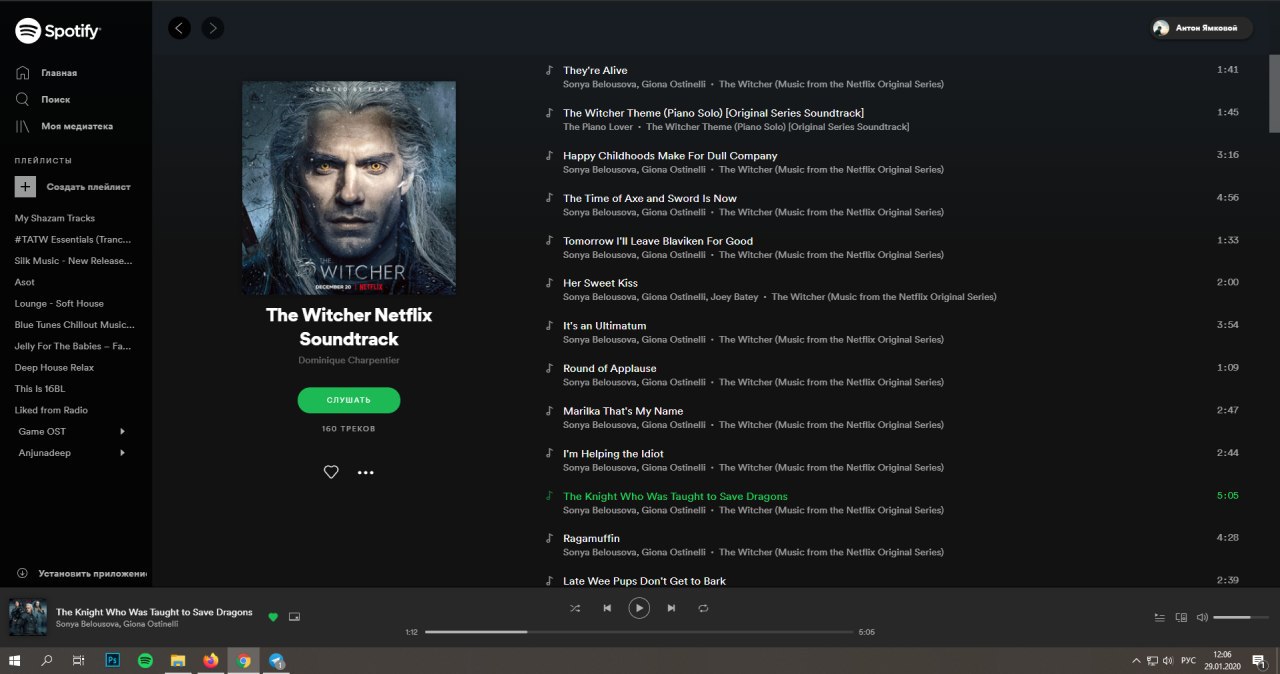
Task: Expand the Anjunadeep folder arrow
Action: click(x=123, y=453)
